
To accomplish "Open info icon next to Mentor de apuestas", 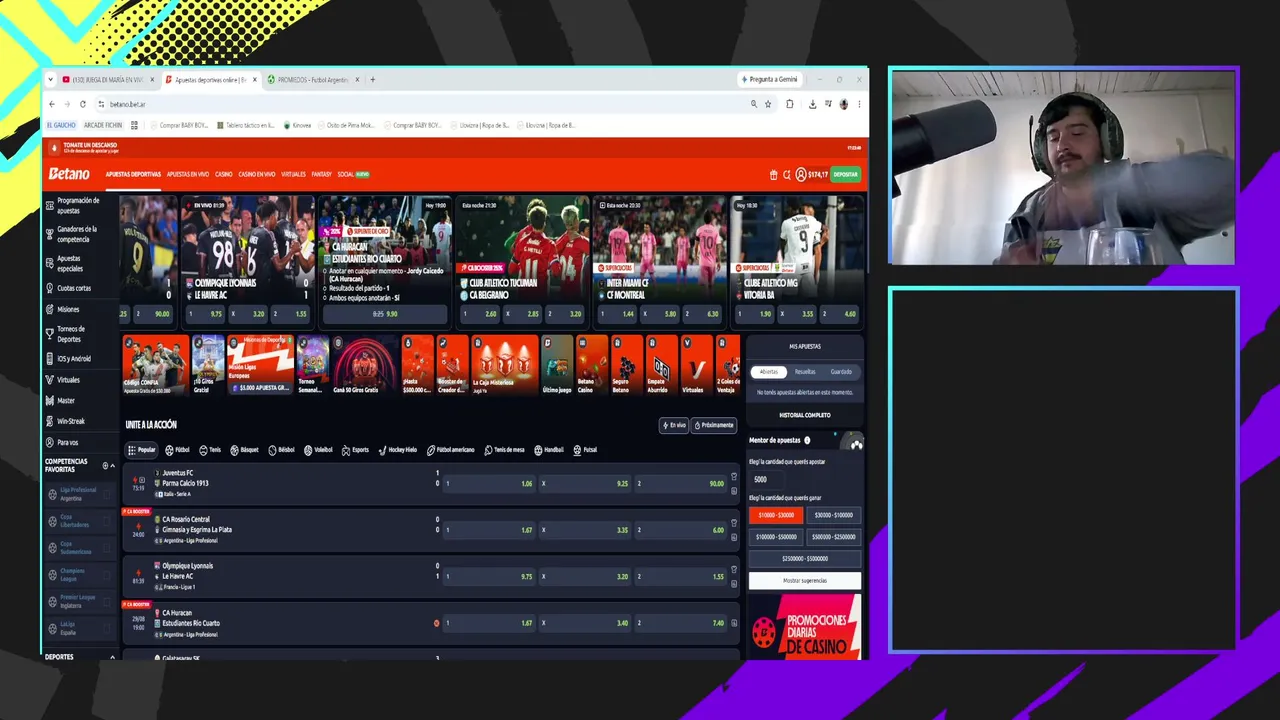I will point(807,440).
